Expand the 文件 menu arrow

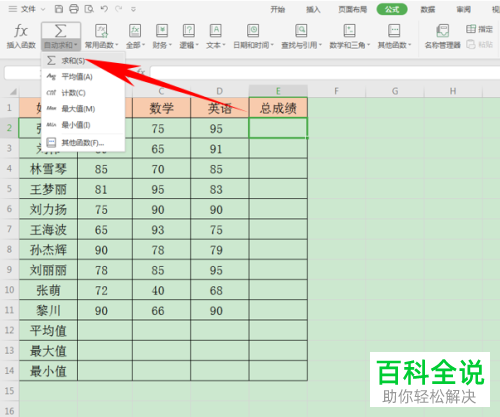tap(43, 9)
